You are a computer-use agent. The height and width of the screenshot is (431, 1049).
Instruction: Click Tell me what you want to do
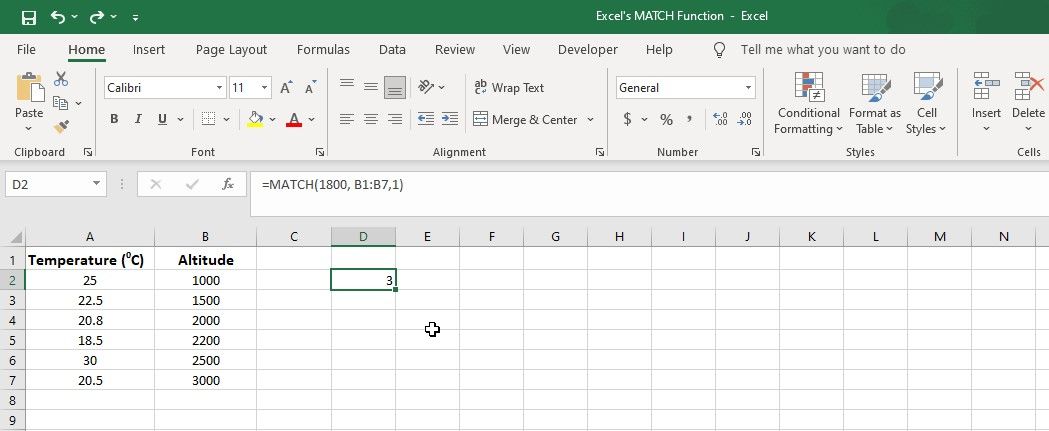coord(823,50)
